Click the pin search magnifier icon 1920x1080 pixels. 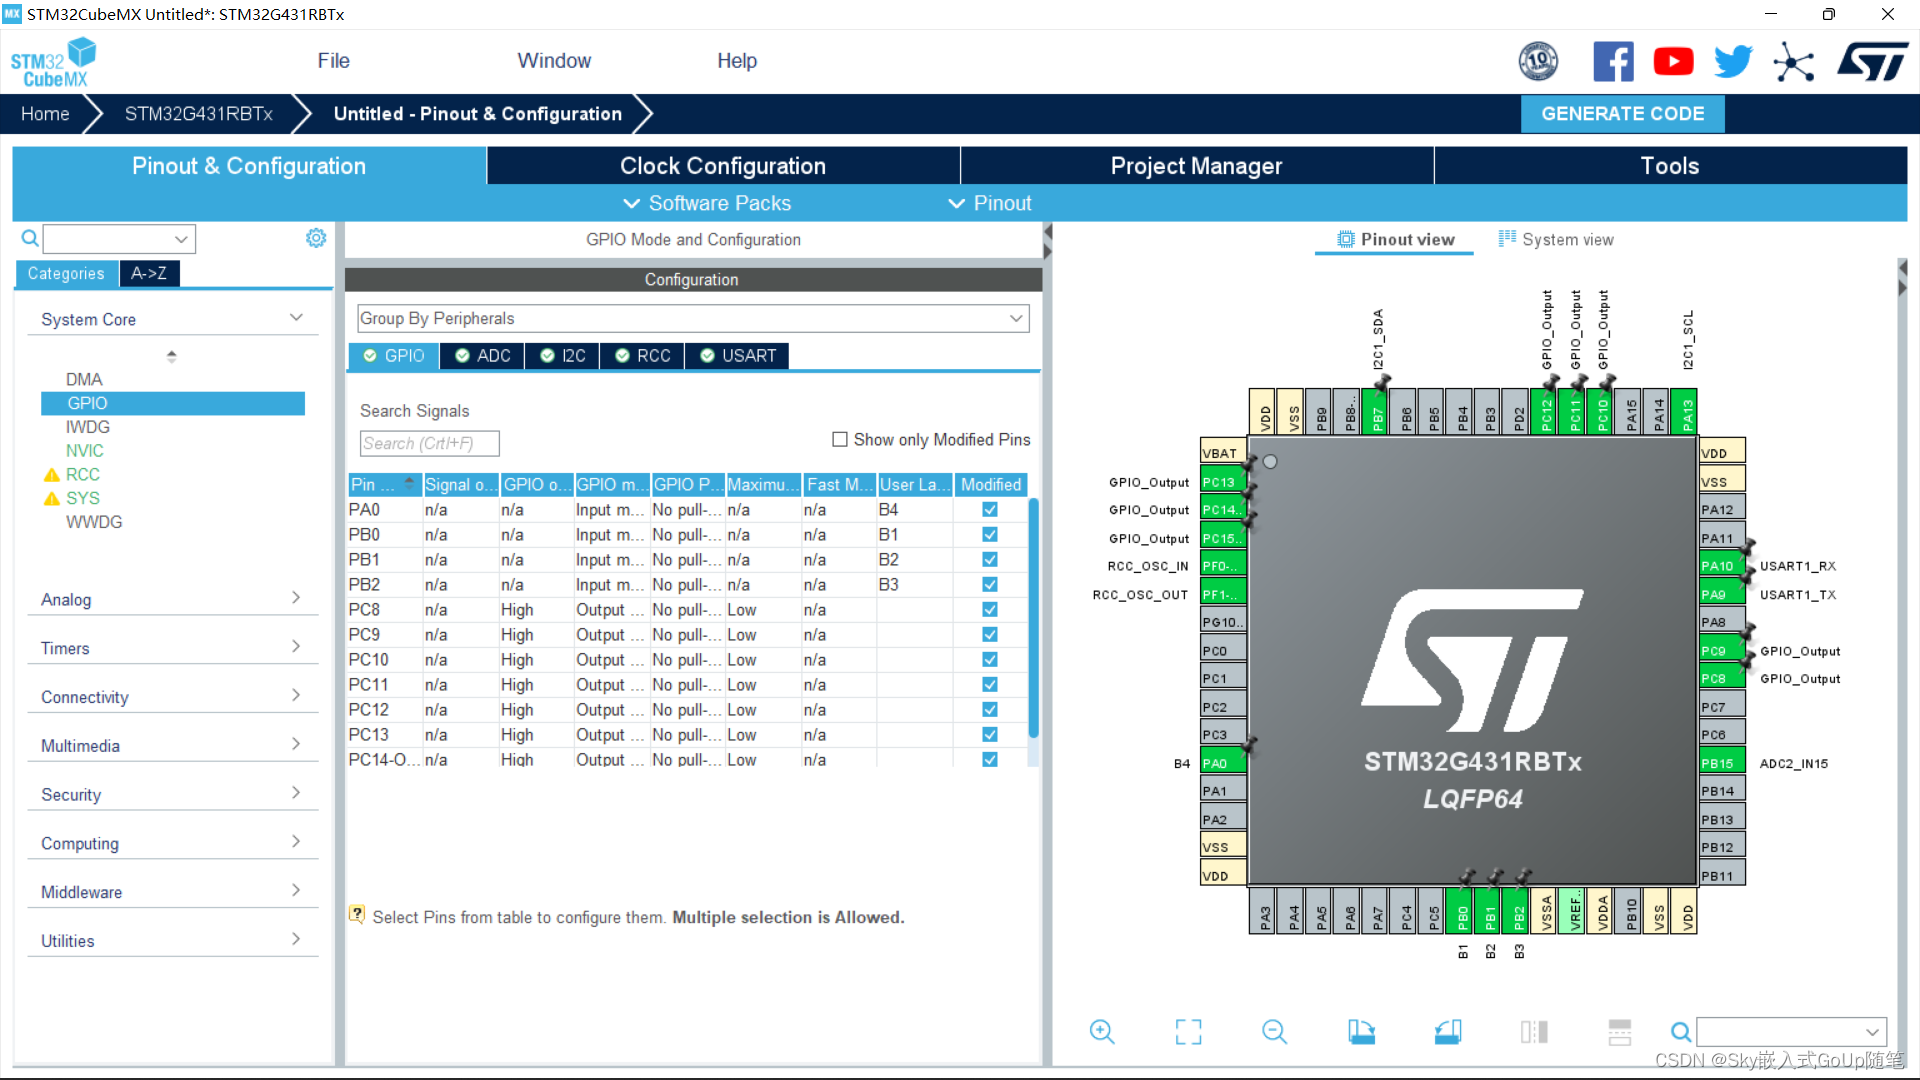[x=1681, y=1032]
